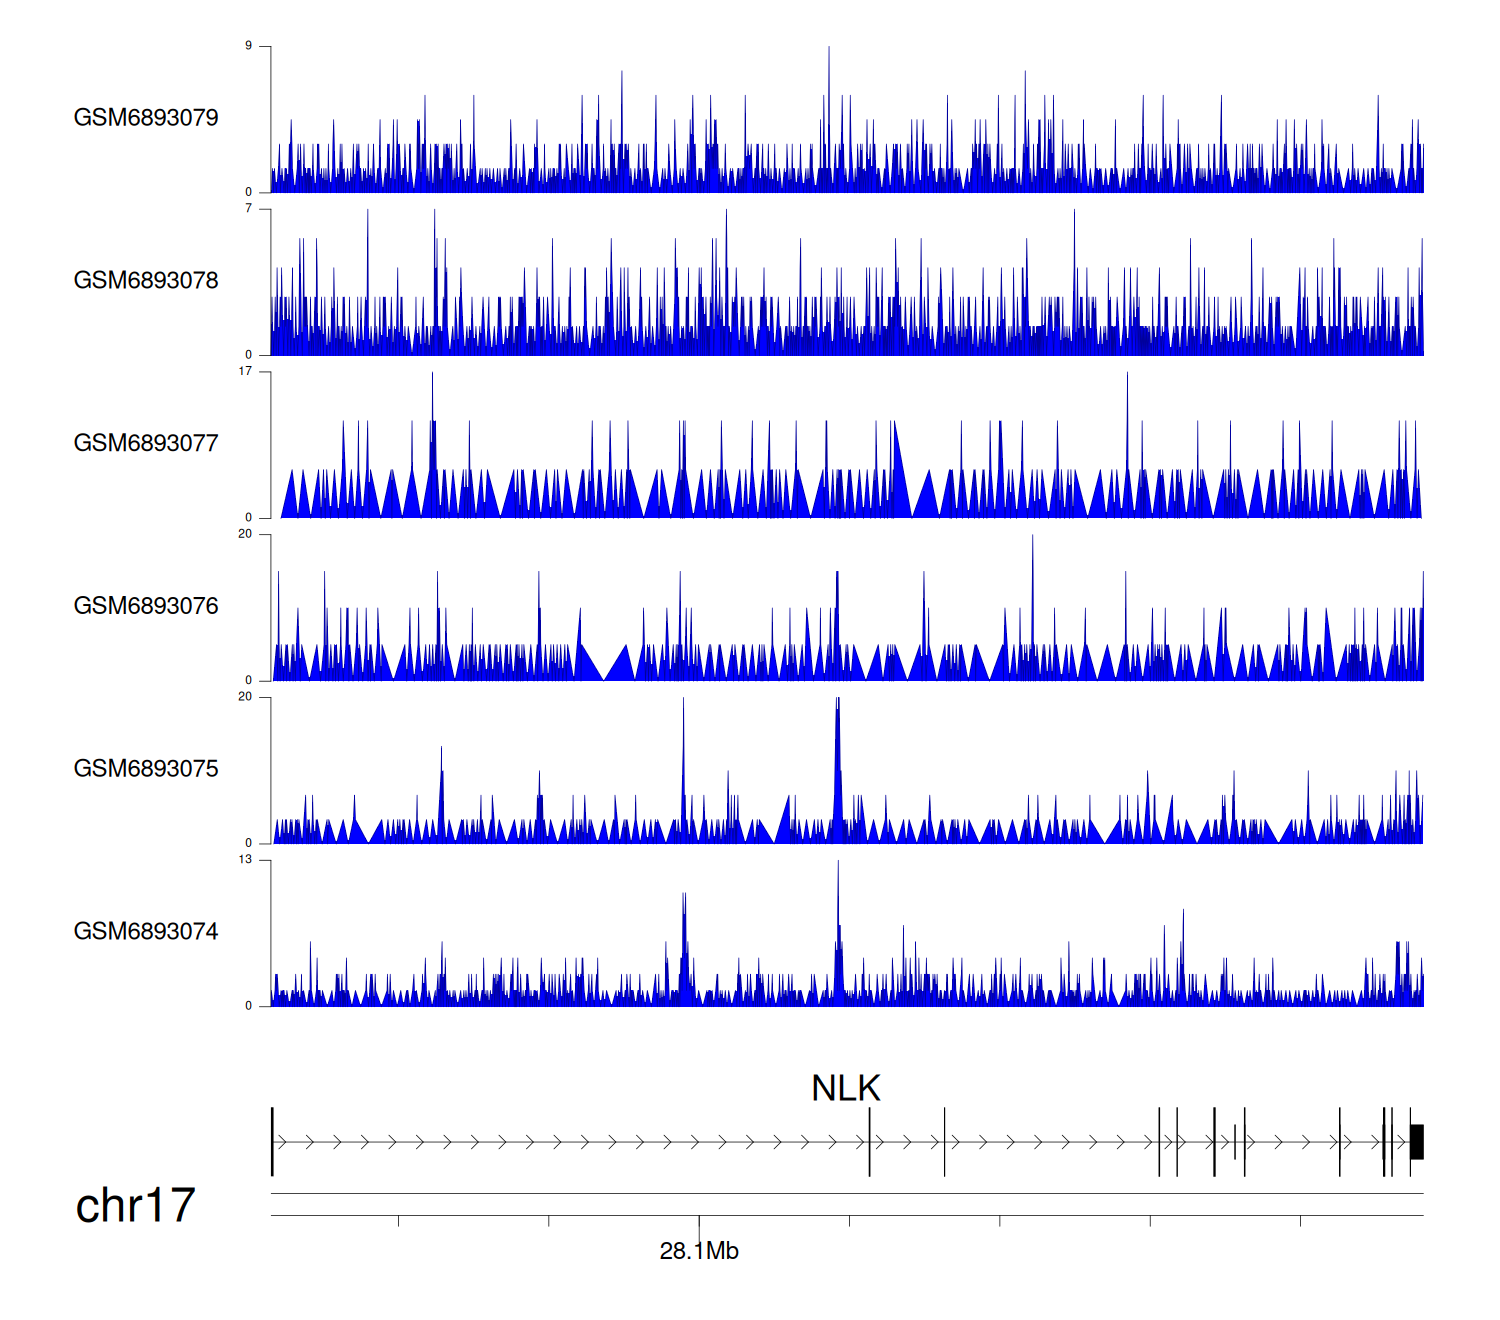Select the GSM6893076 track label

pyautogui.click(x=146, y=606)
